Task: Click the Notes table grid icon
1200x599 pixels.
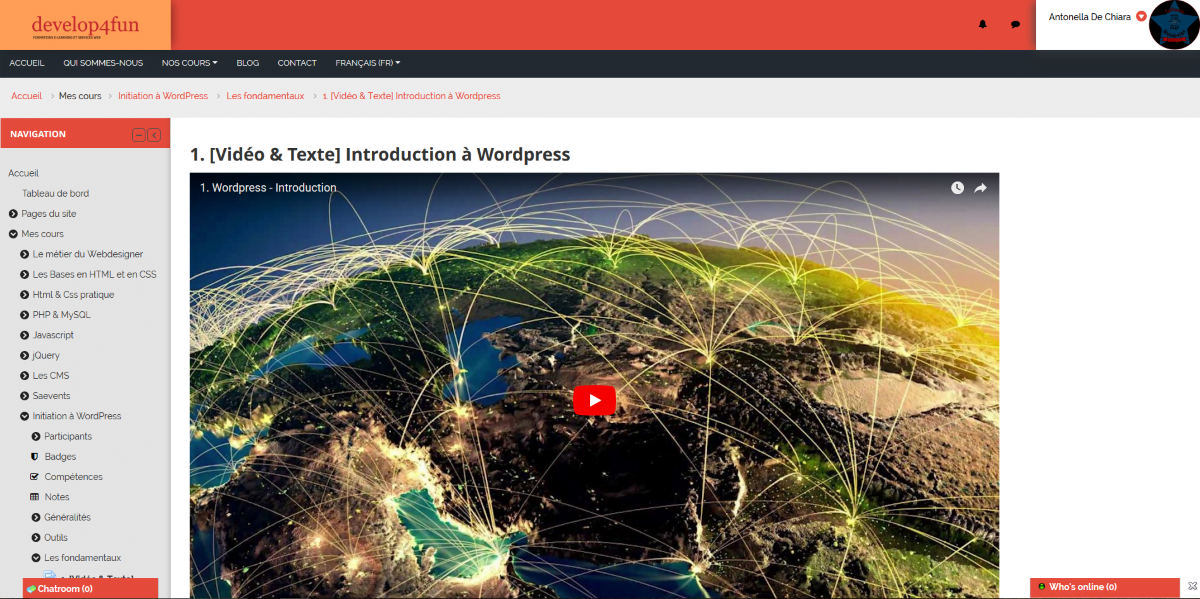Action: click(x=35, y=497)
